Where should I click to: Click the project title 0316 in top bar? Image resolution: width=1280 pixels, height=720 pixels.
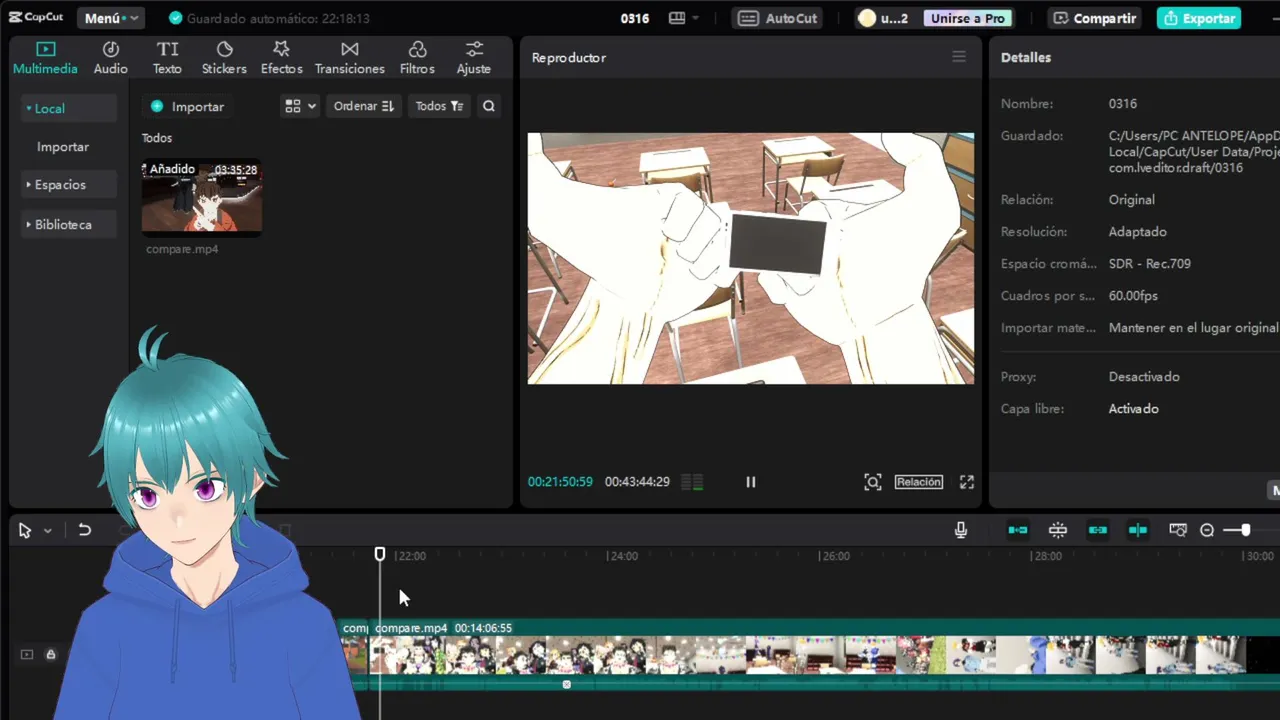click(x=635, y=18)
